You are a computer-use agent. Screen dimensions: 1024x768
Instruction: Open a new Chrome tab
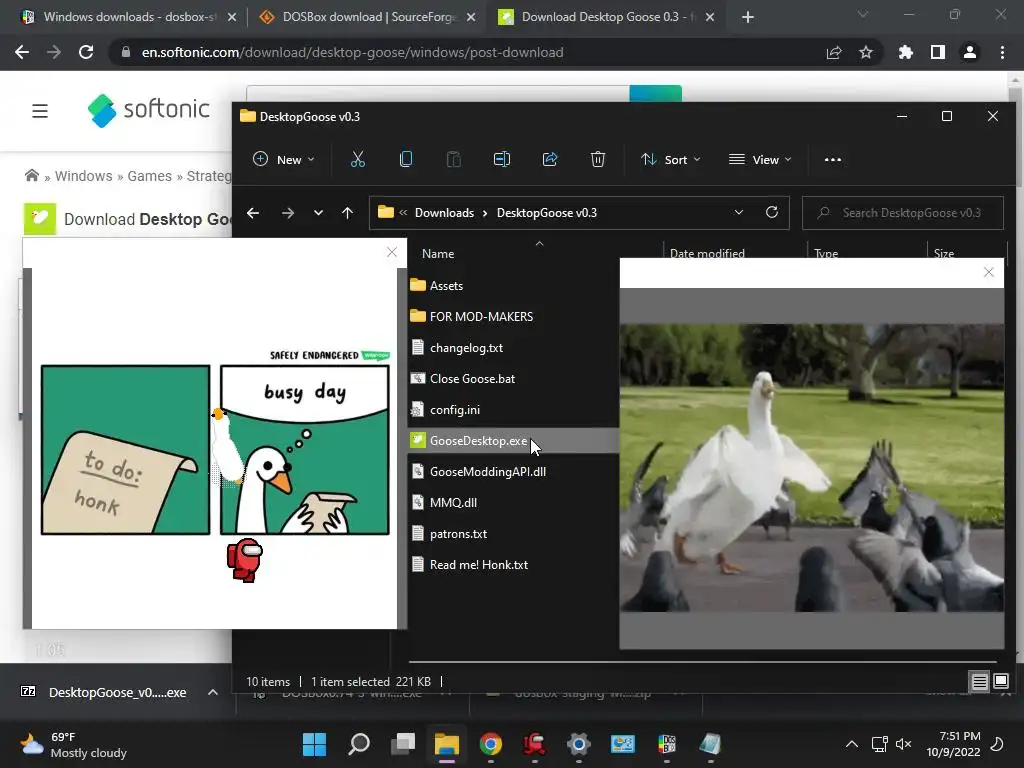click(748, 17)
